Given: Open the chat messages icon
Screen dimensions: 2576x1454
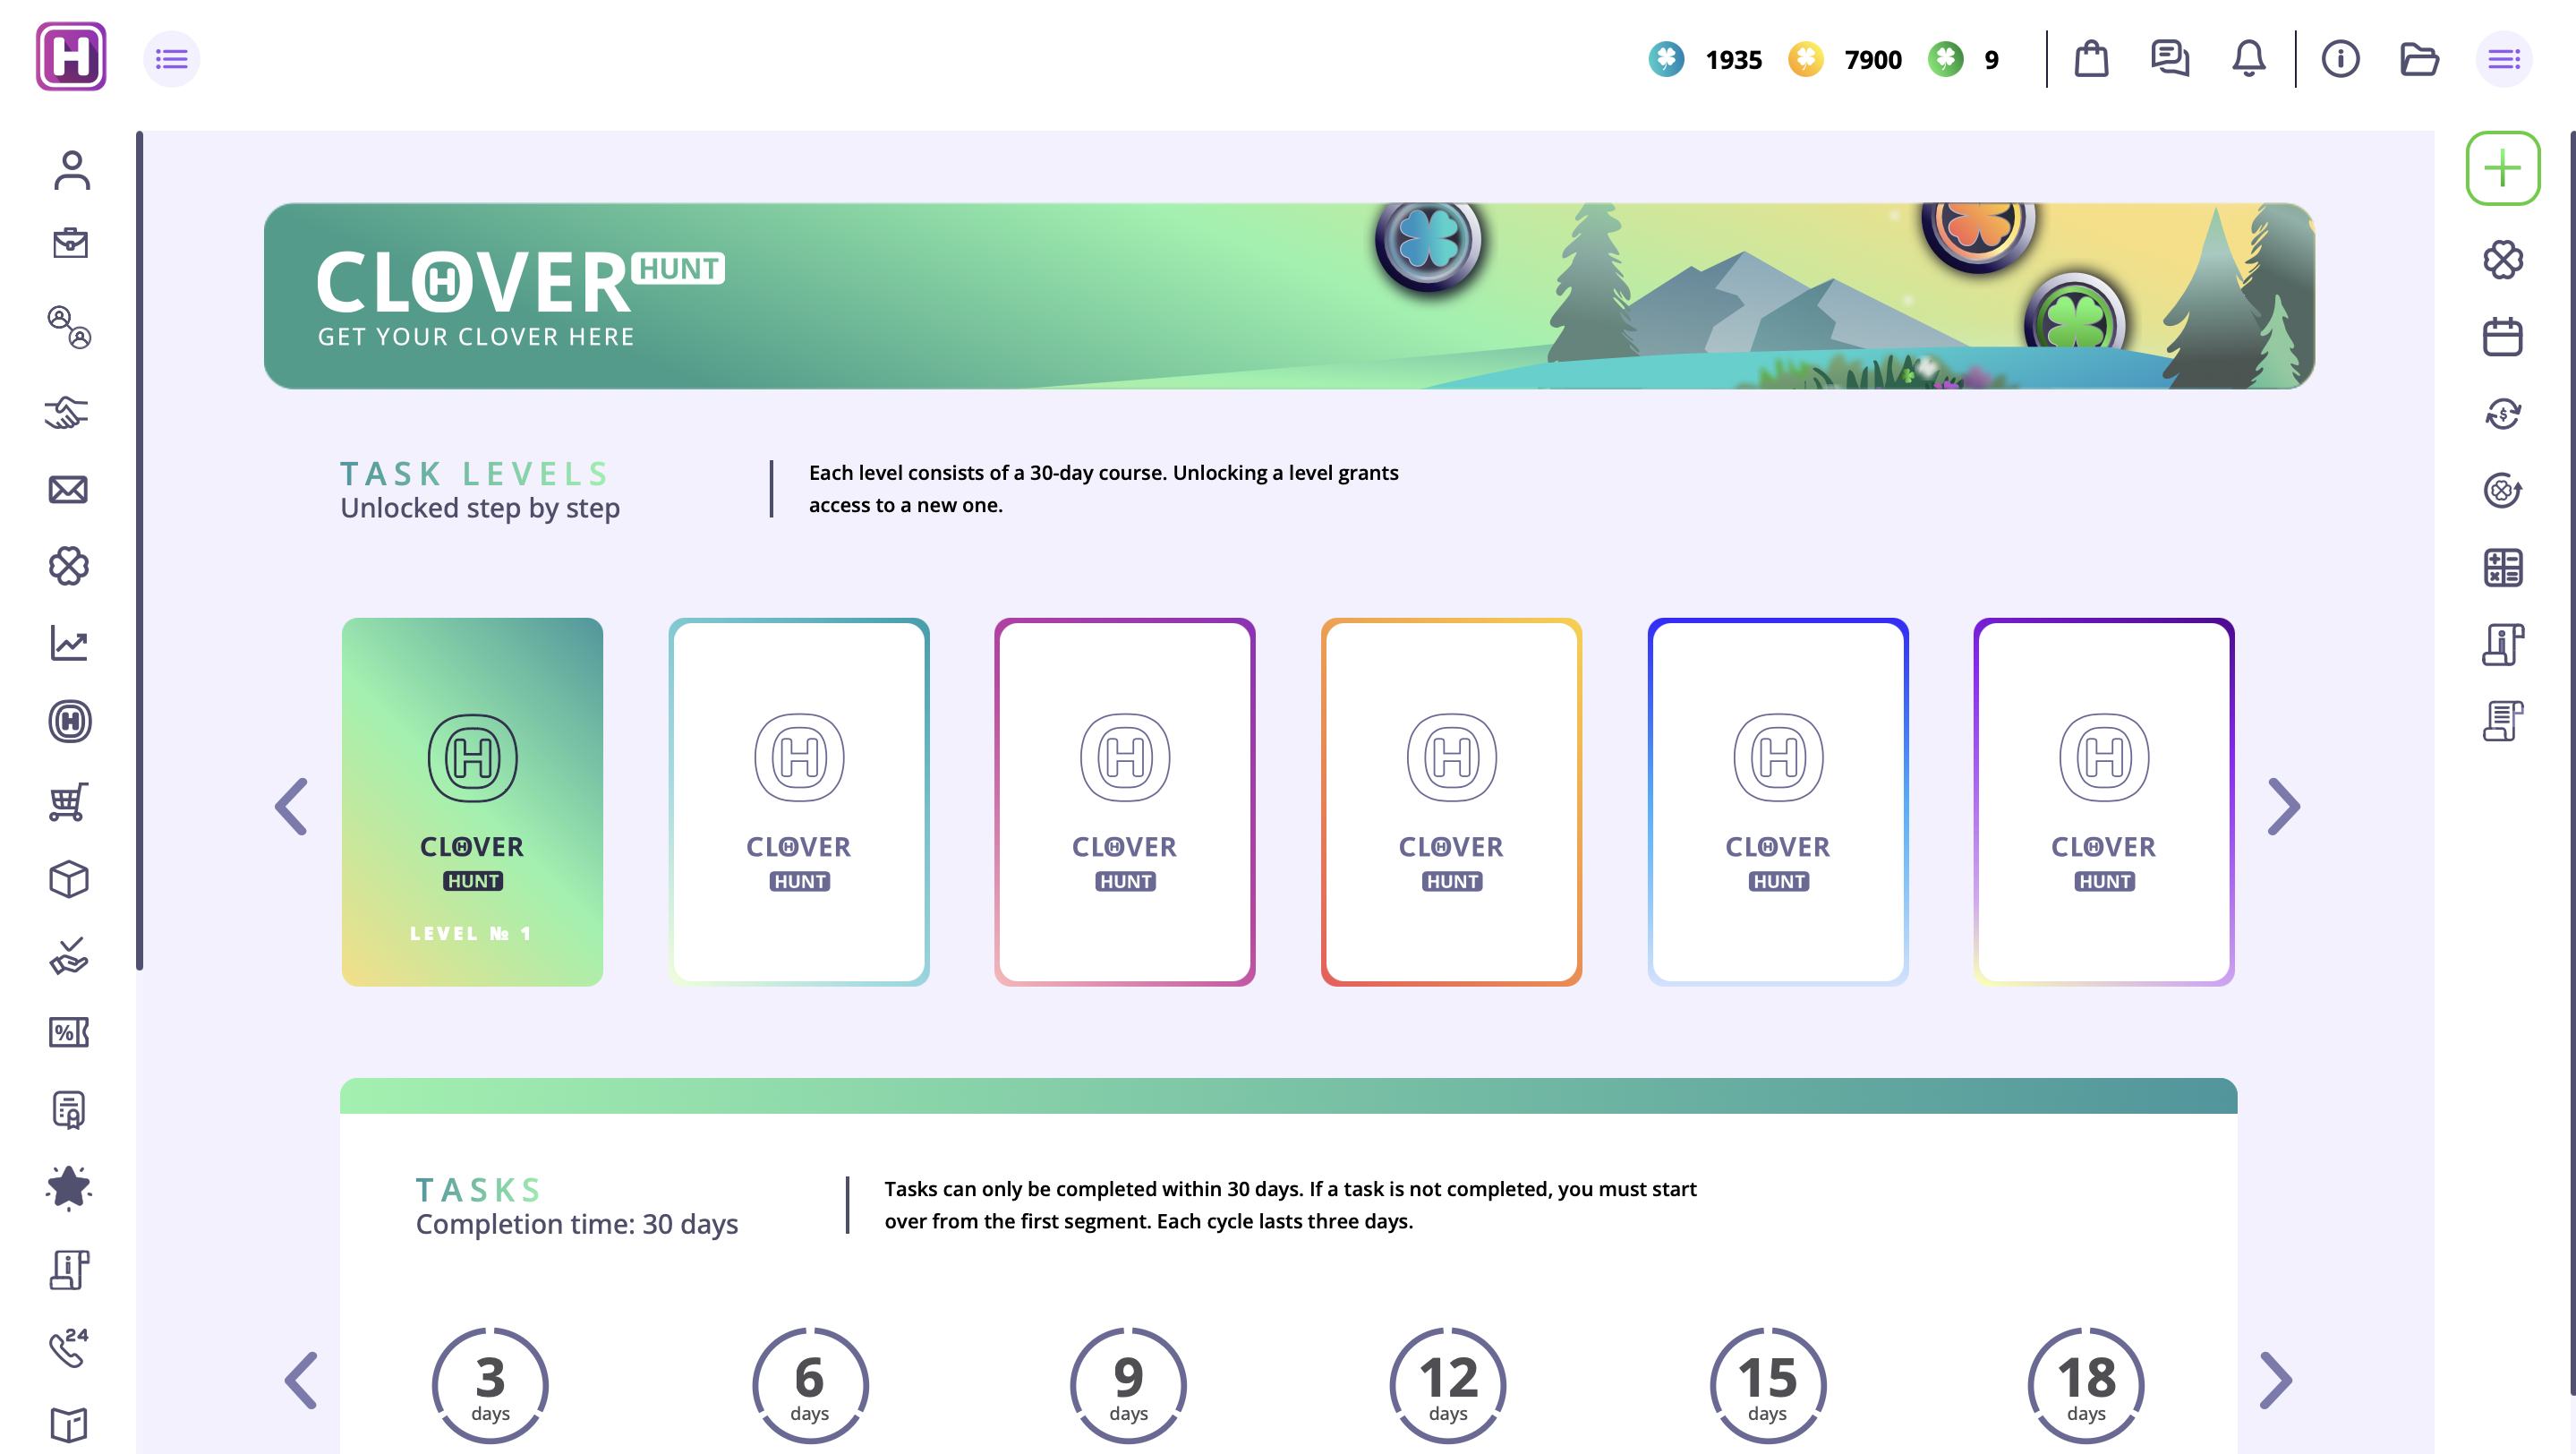Looking at the screenshot, I should [x=2169, y=59].
